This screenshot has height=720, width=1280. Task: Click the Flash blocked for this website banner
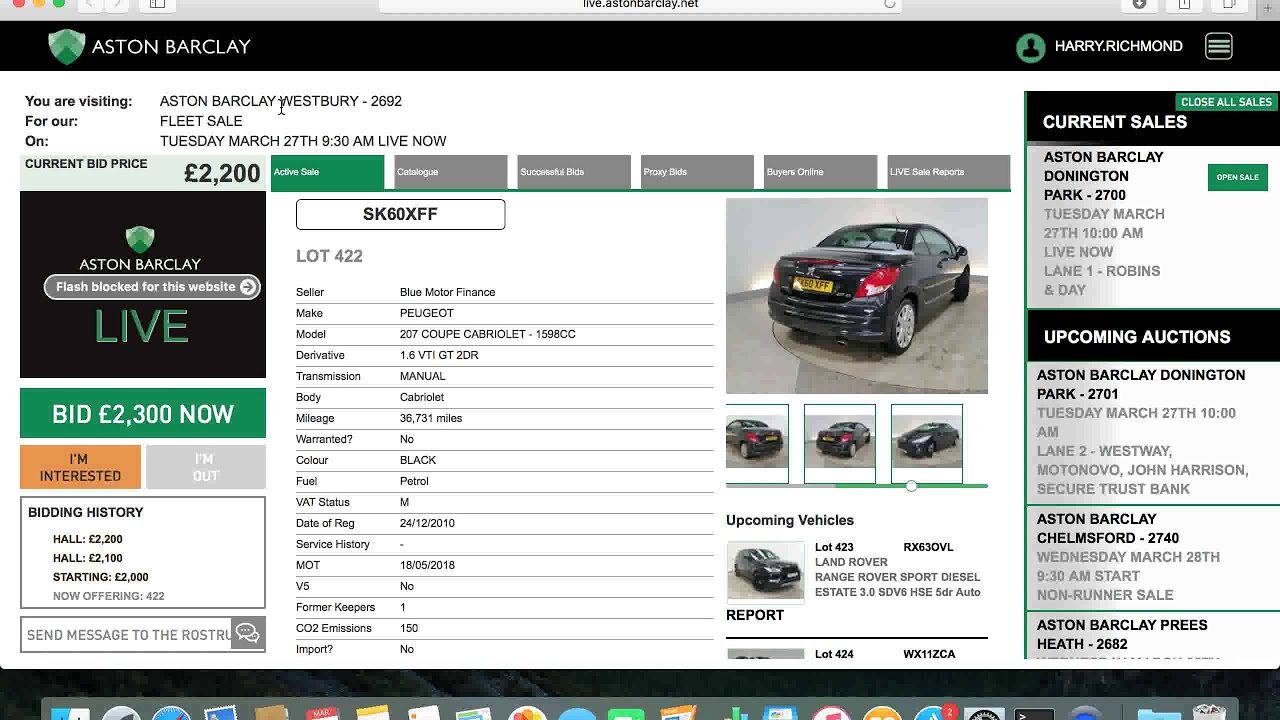click(152, 287)
